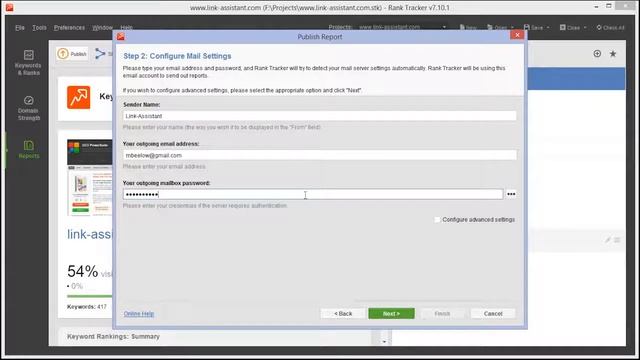Screen dimensions: 640x360
Task: Click the outgoing mailbox password field
Action: (x=313, y=194)
